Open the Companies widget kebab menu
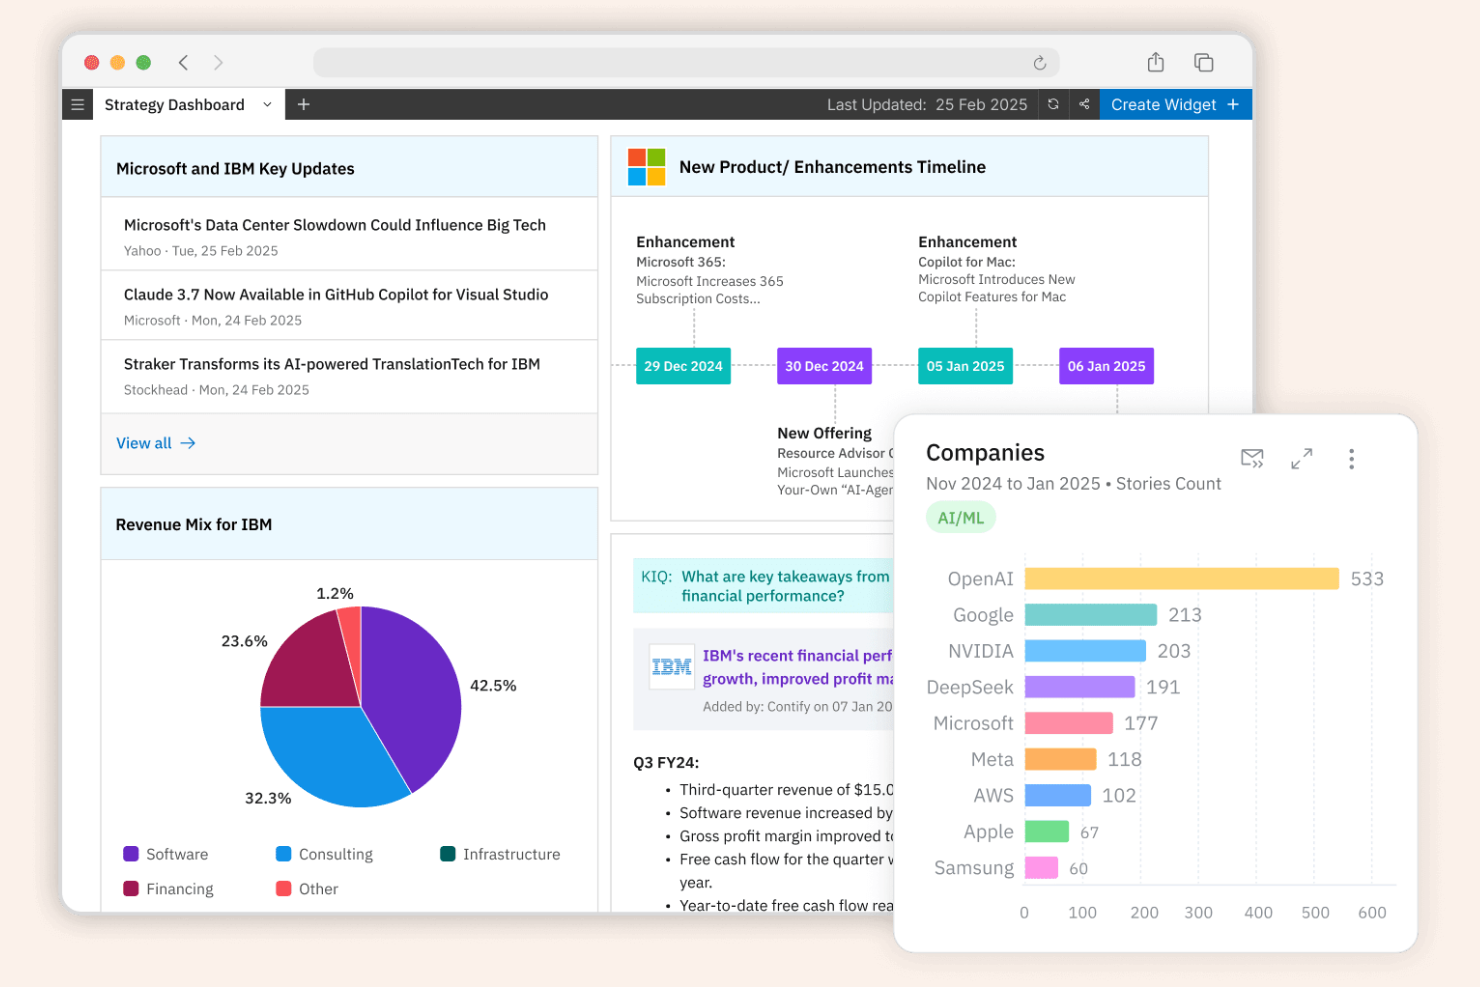The width and height of the screenshot is (1480, 987). click(x=1351, y=459)
